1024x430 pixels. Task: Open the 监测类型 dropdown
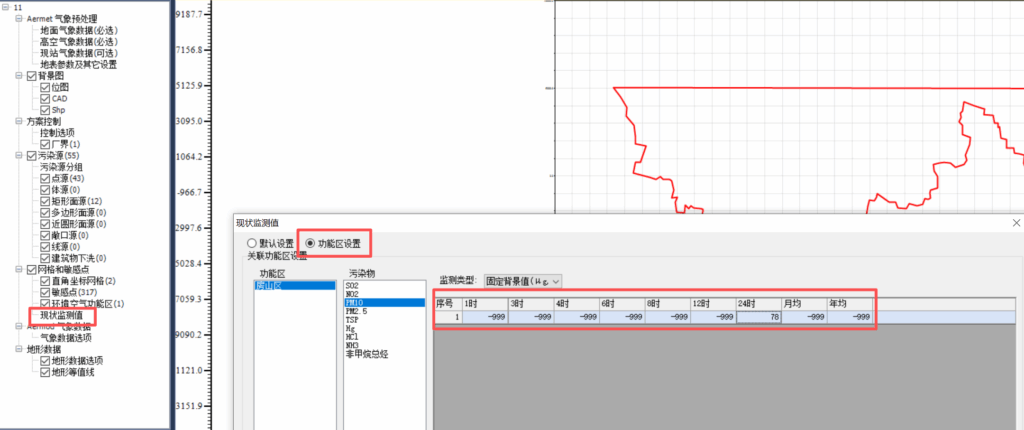click(523, 282)
